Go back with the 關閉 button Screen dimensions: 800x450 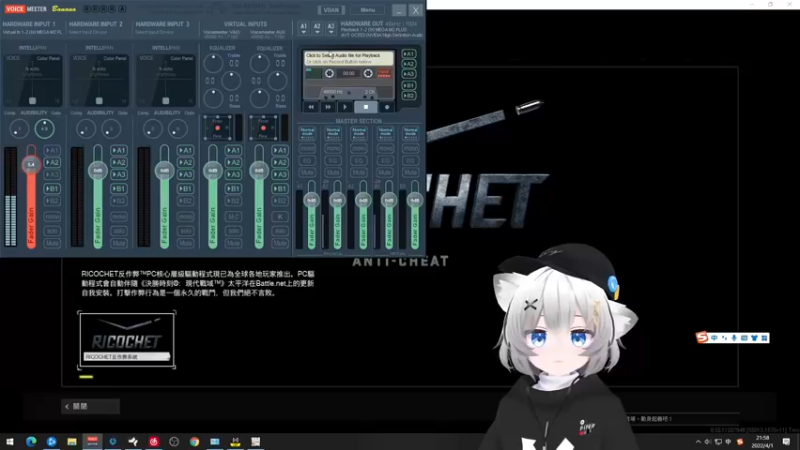tap(90, 406)
